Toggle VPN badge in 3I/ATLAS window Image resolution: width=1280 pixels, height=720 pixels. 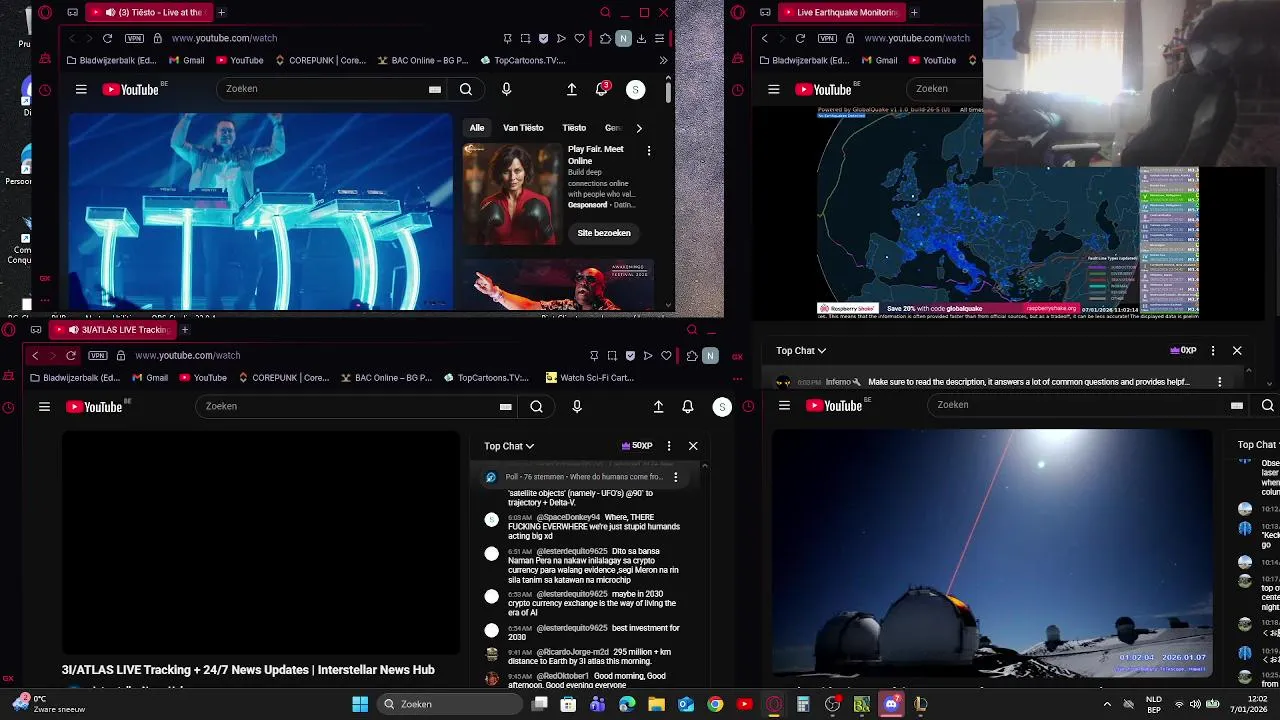point(97,355)
